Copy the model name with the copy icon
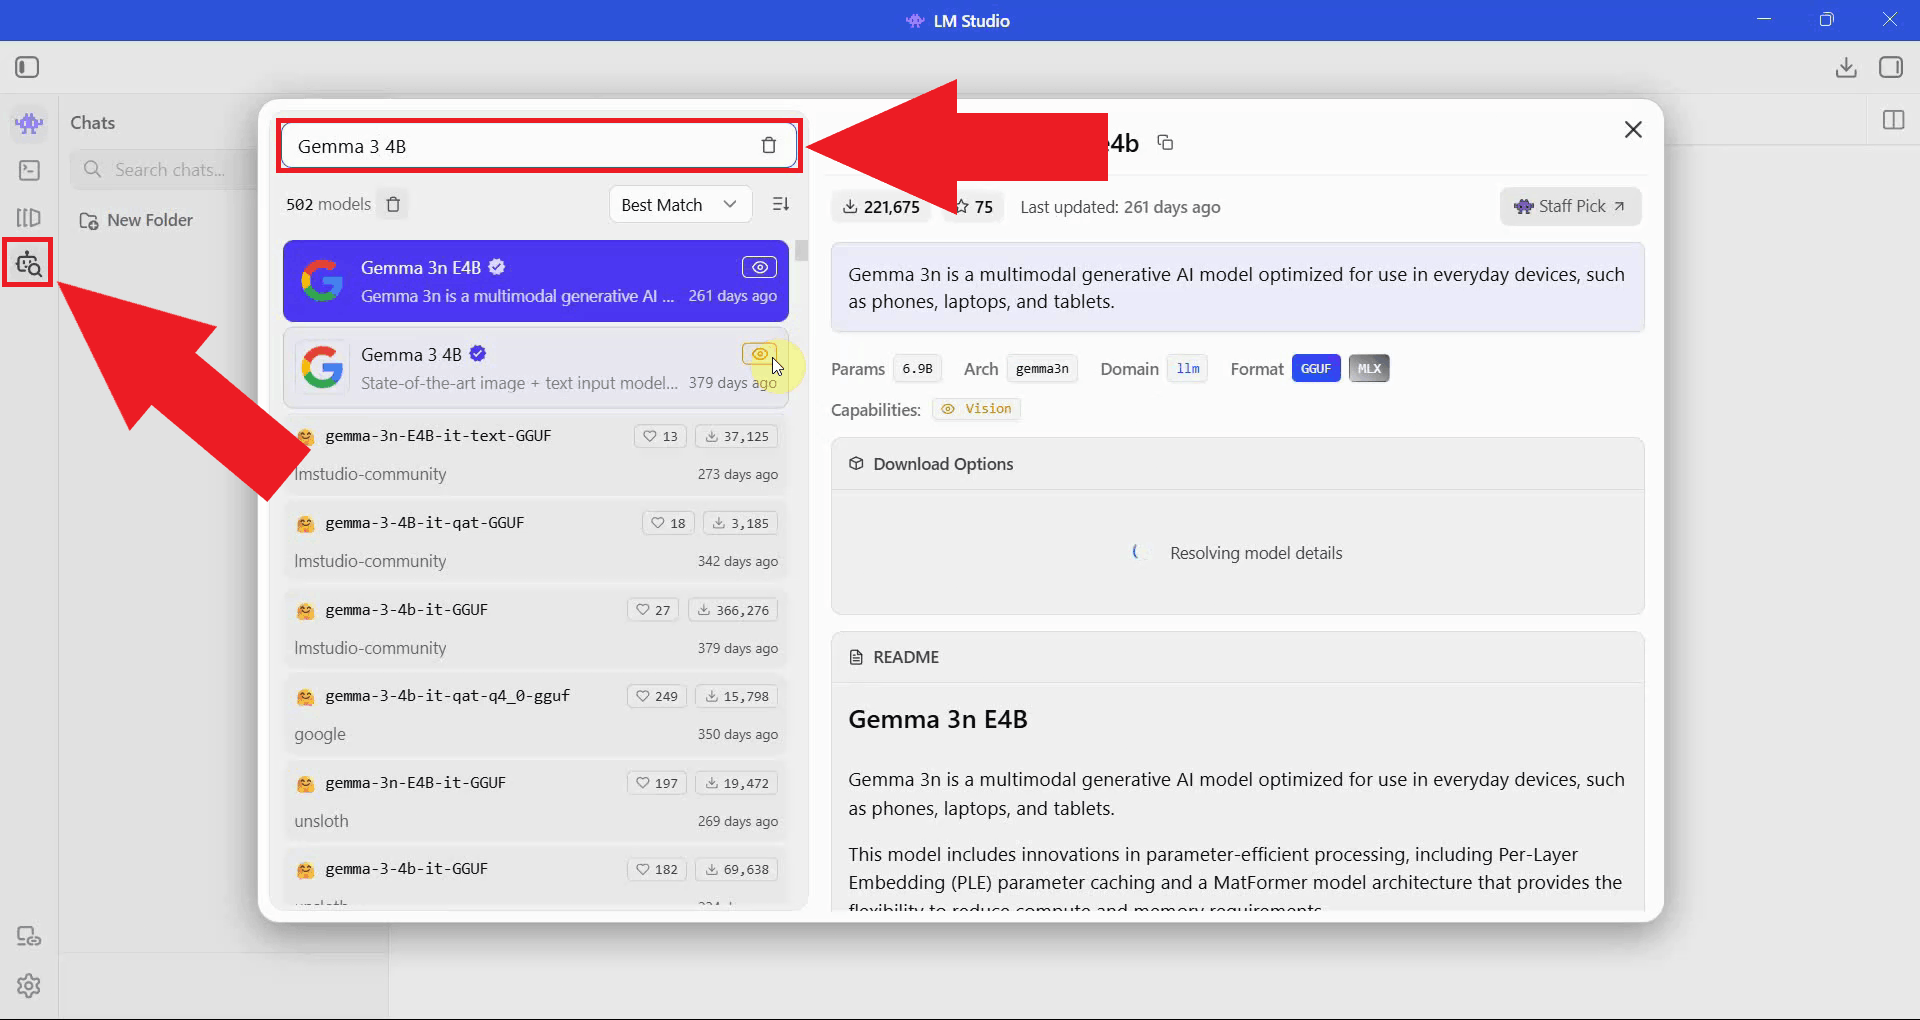Image resolution: width=1920 pixels, height=1020 pixels. (1165, 142)
